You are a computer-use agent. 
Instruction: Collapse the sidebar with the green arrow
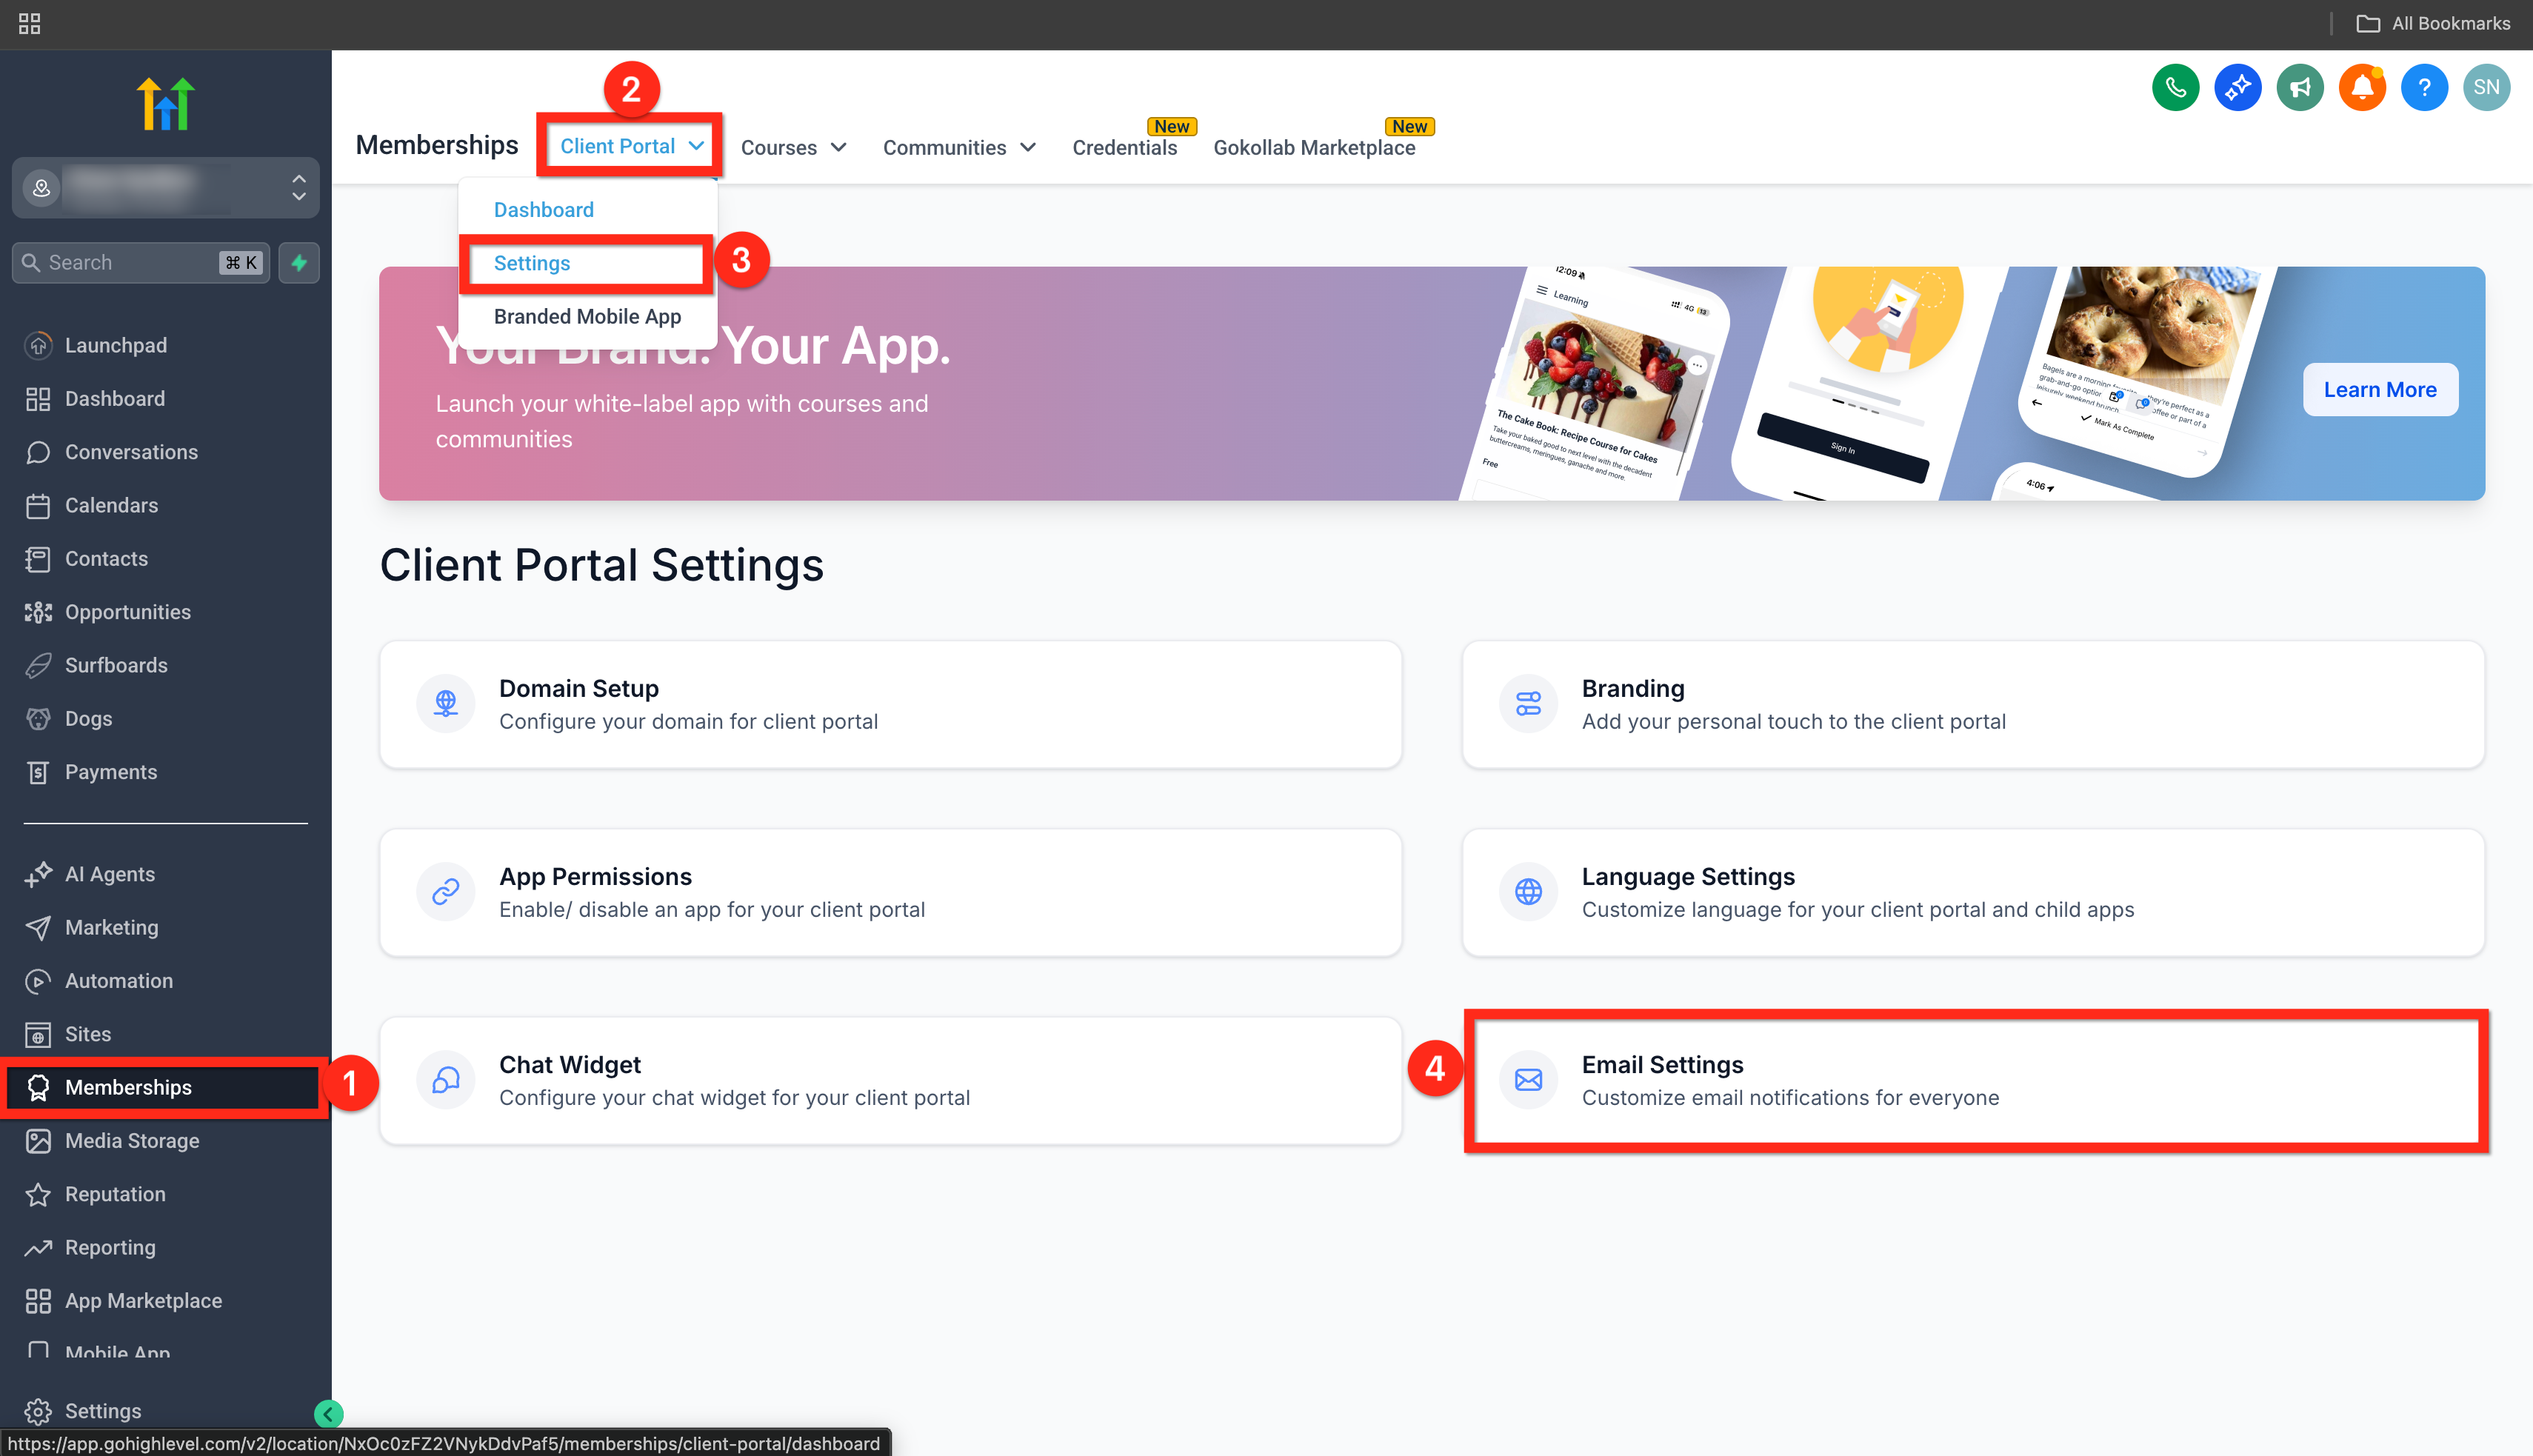click(x=328, y=1413)
